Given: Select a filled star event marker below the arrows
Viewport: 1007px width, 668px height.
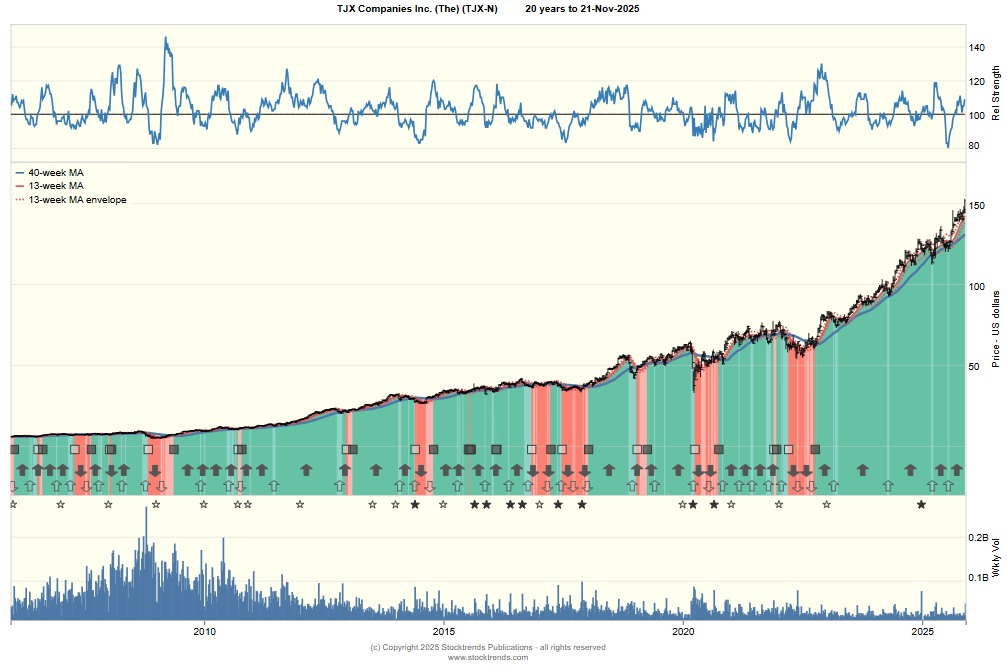Looking at the screenshot, I should pyautogui.click(x=417, y=504).
